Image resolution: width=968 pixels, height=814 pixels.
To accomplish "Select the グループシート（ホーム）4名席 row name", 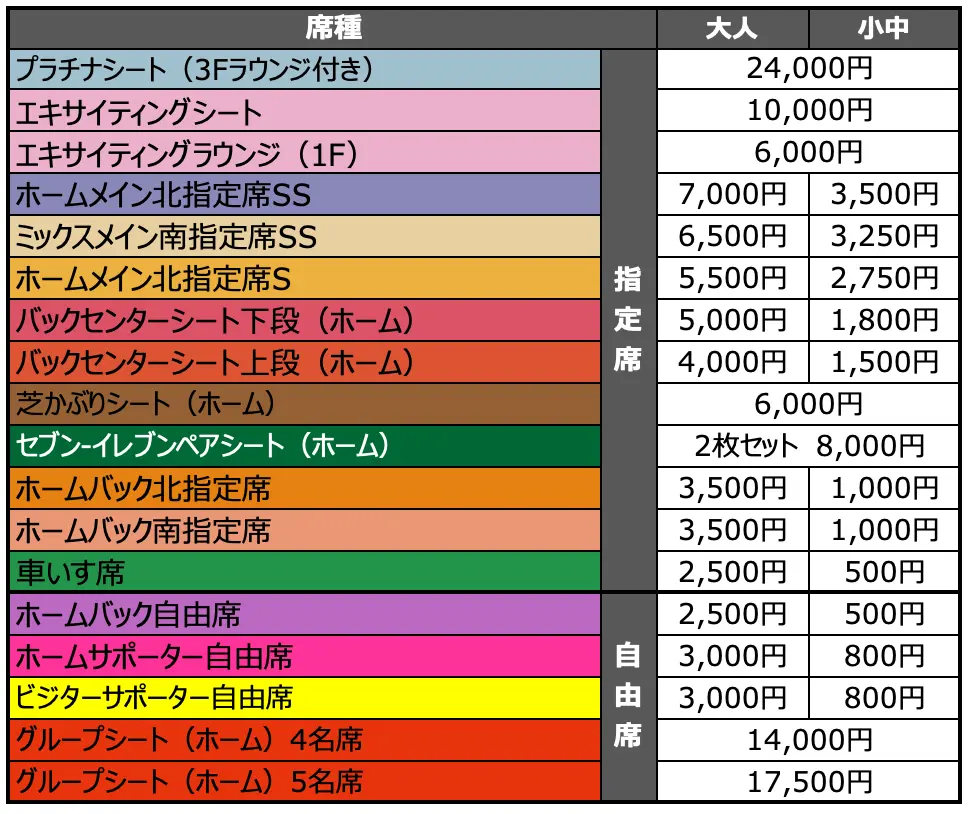I will coord(305,740).
